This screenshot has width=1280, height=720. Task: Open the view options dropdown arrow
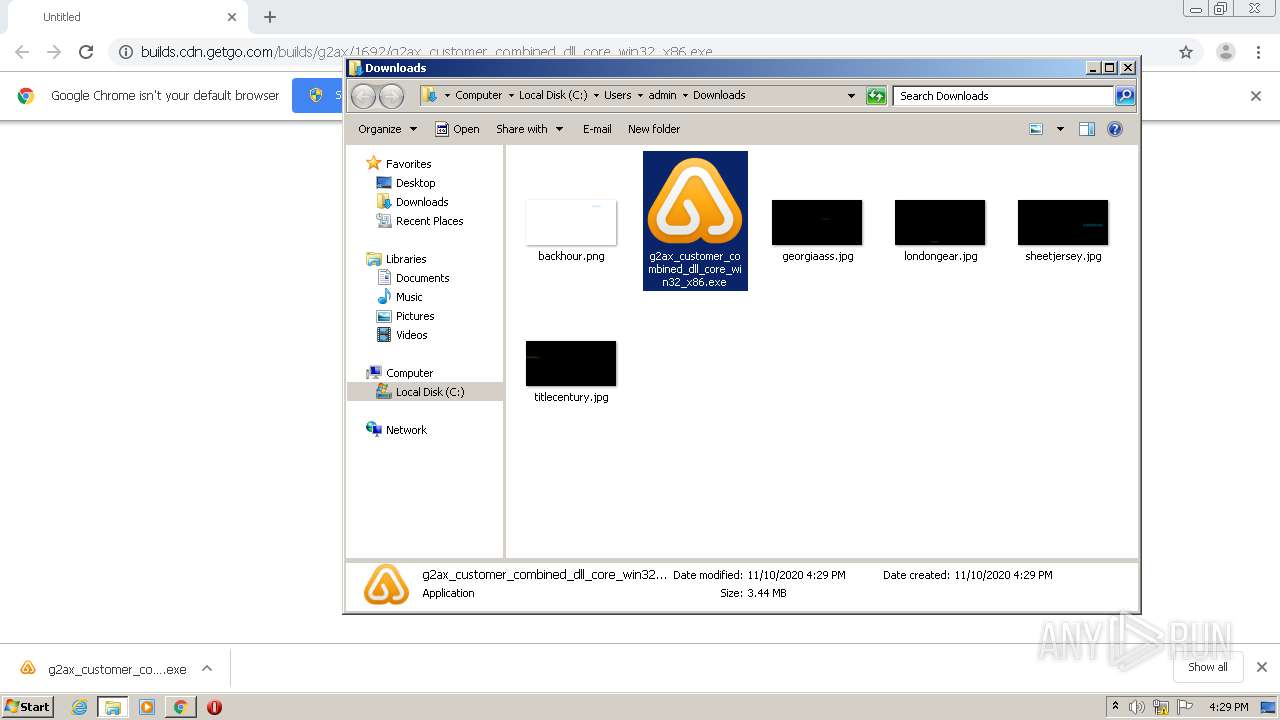[1060, 129]
